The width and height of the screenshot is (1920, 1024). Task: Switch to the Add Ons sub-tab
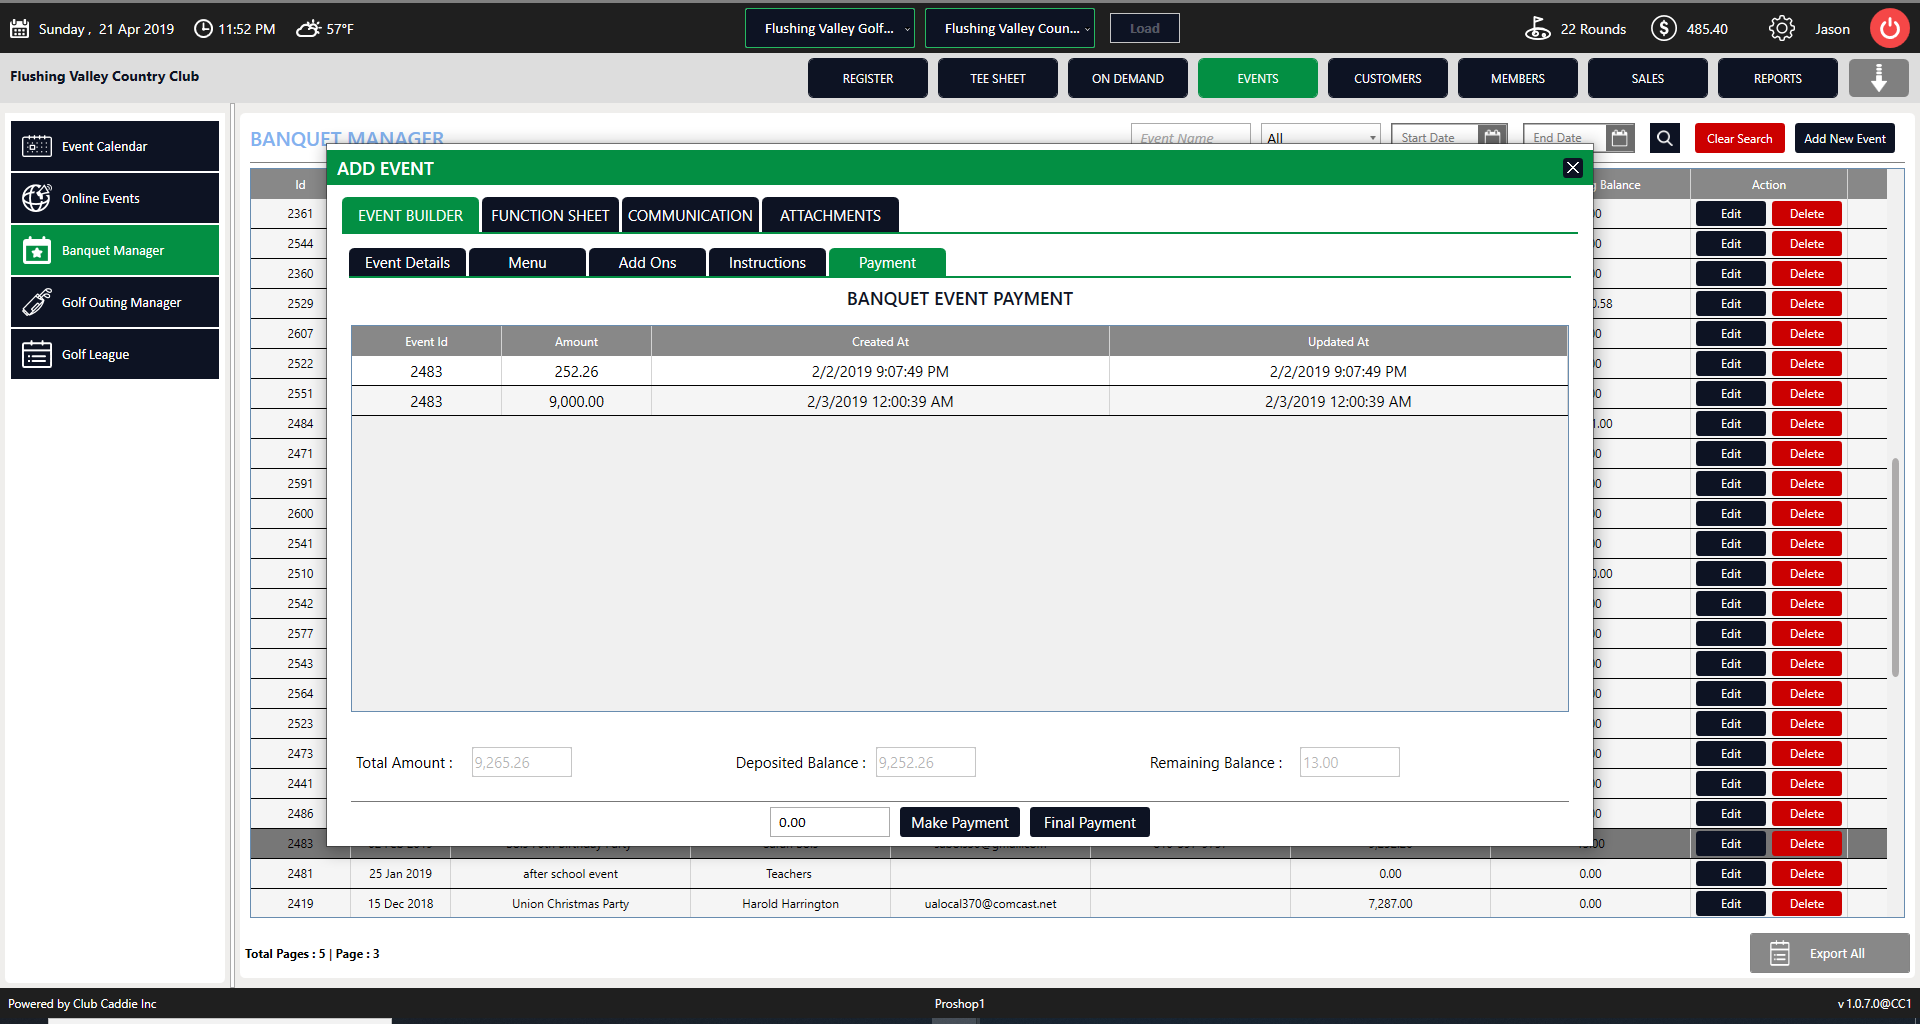click(647, 263)
